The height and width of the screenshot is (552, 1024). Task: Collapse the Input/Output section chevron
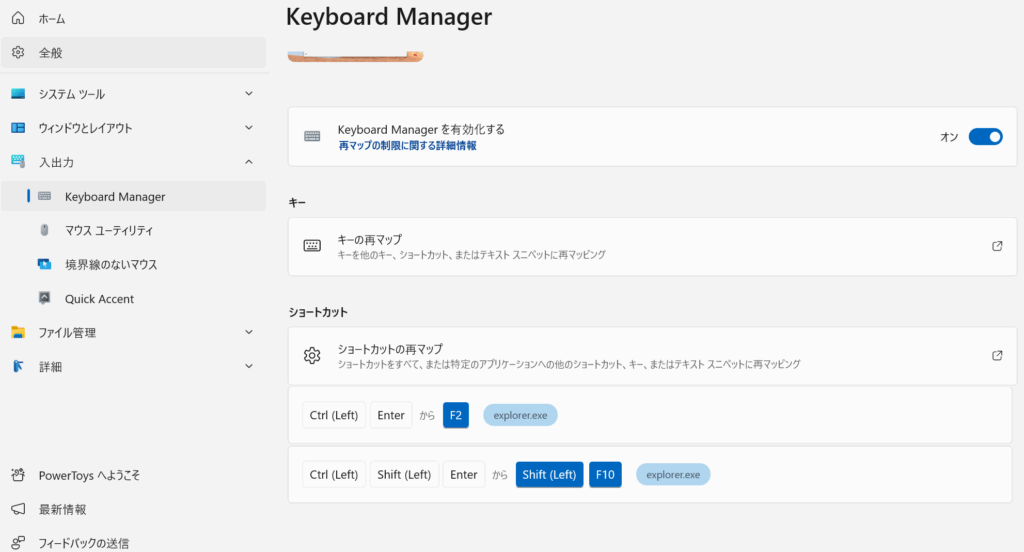click(x=249, y=162)
